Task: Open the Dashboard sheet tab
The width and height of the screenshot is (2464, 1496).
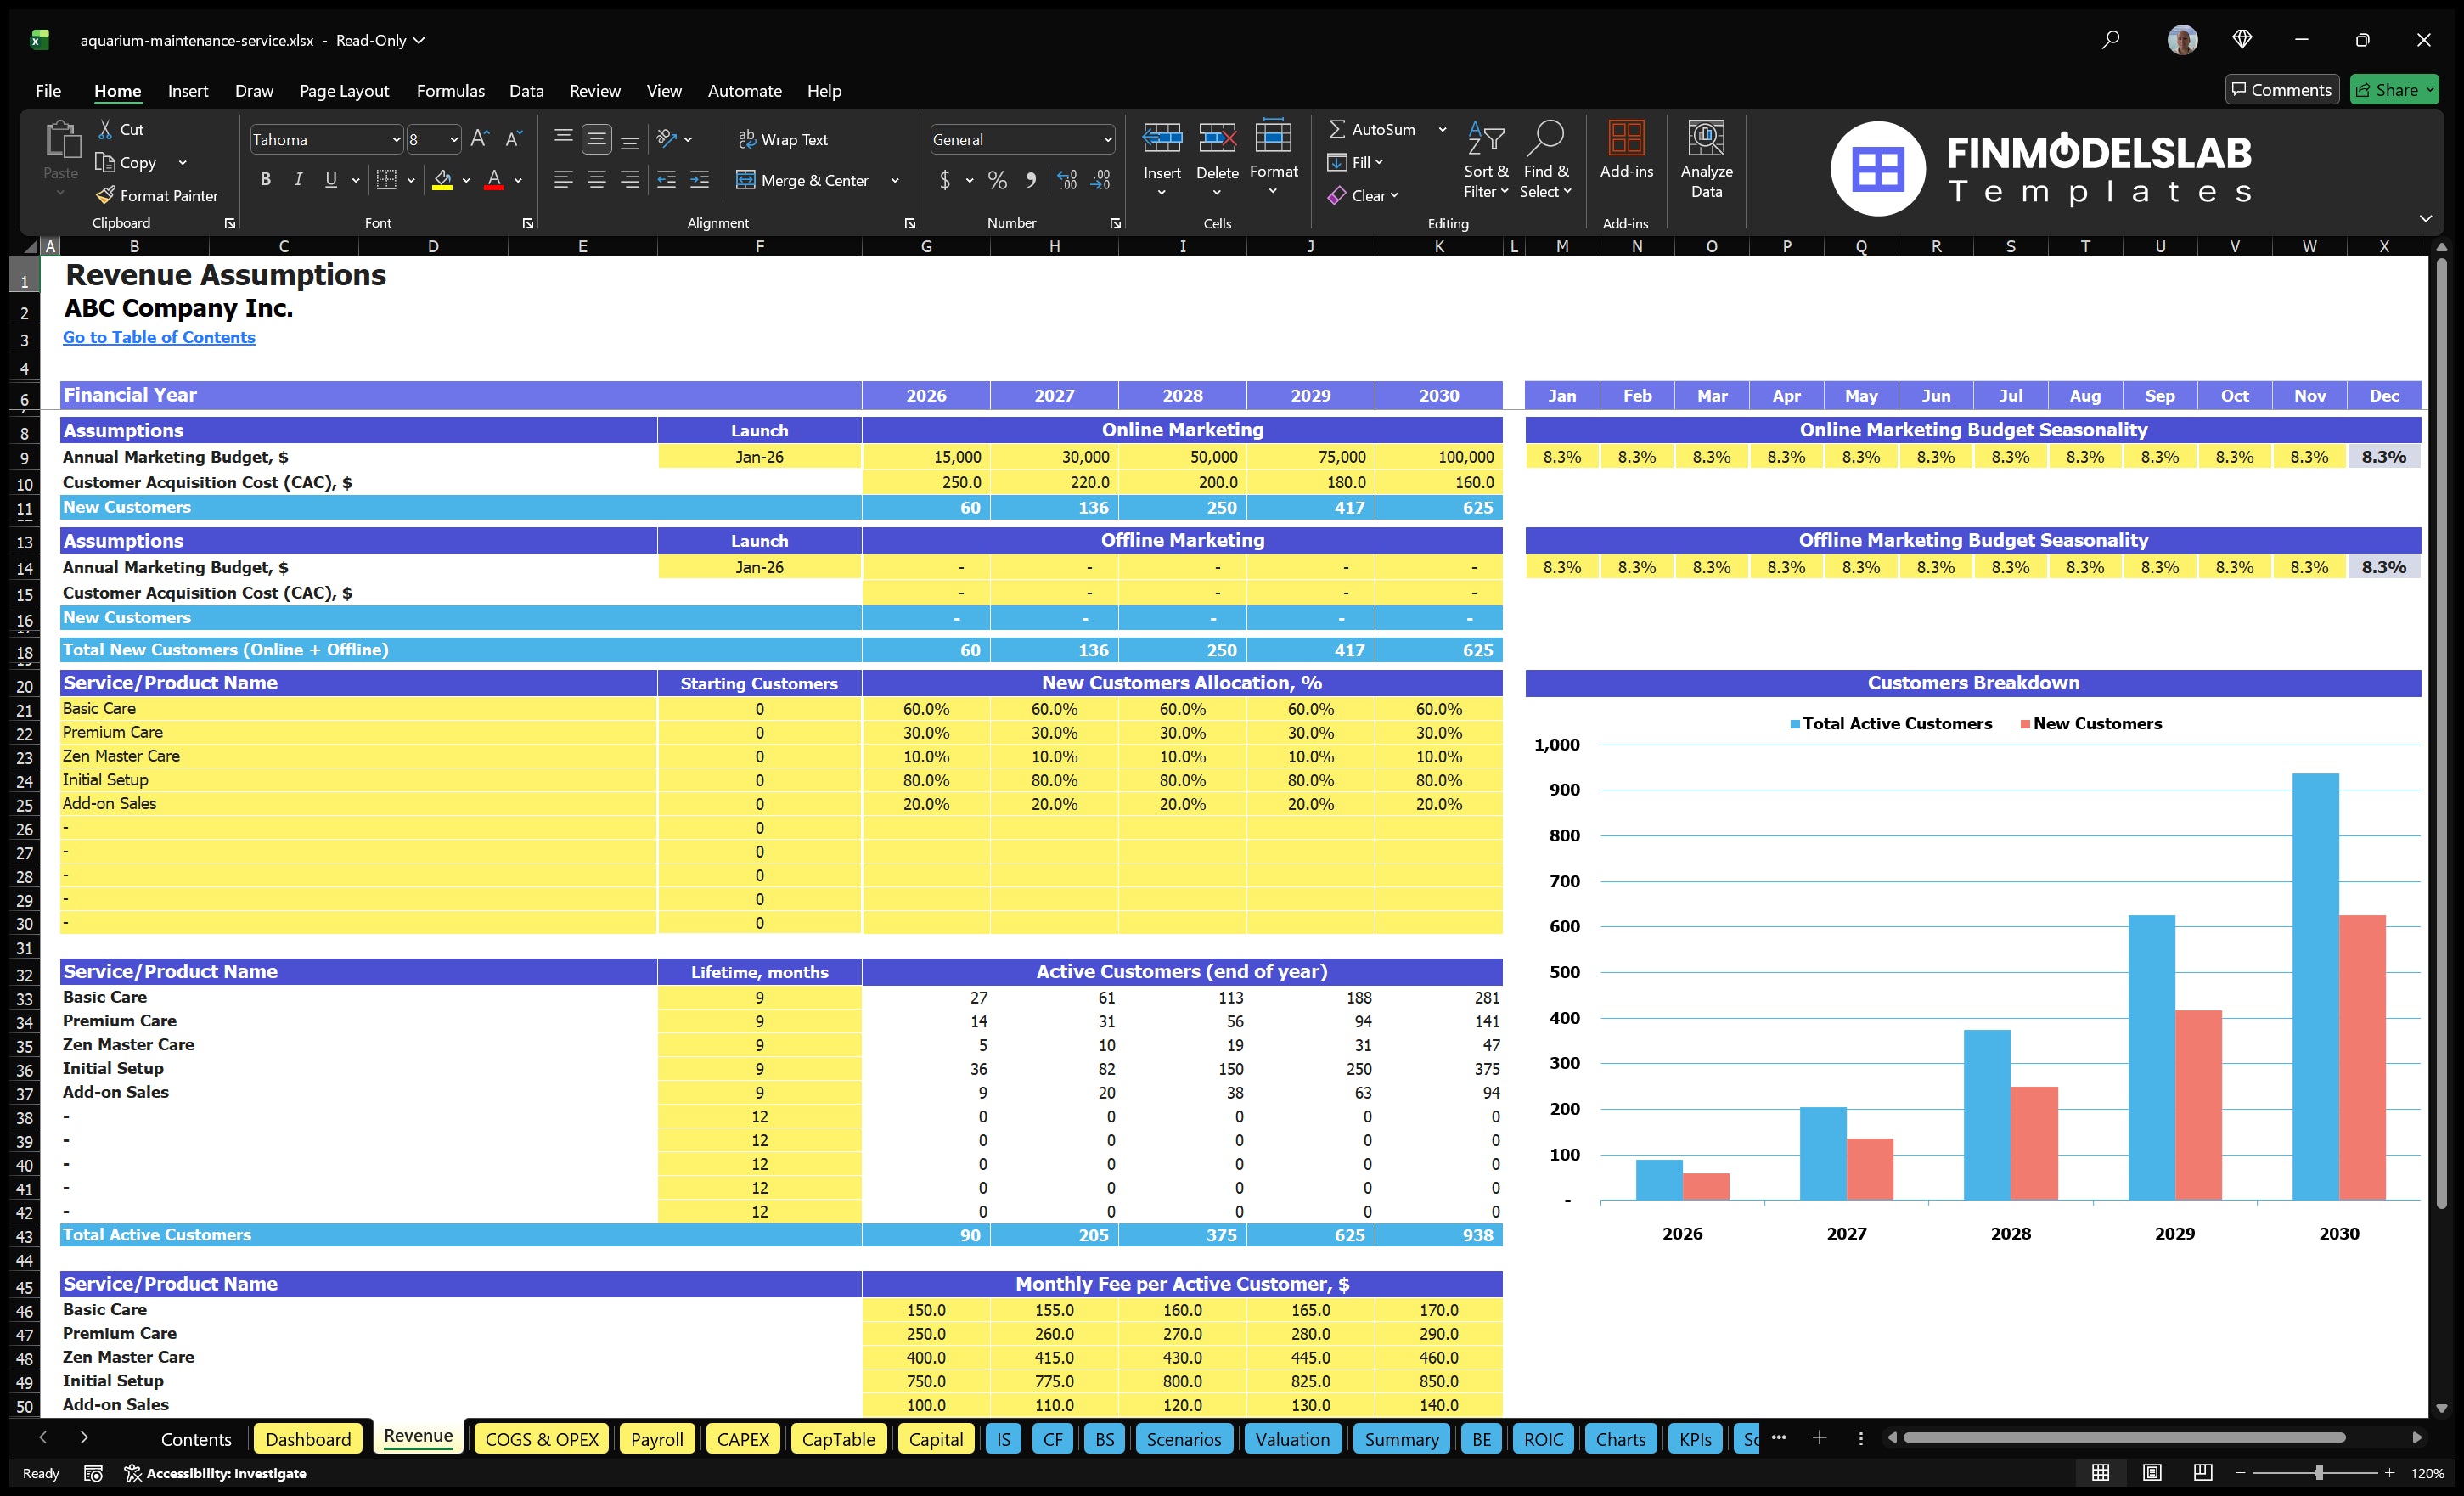Action: (308, 1439)
